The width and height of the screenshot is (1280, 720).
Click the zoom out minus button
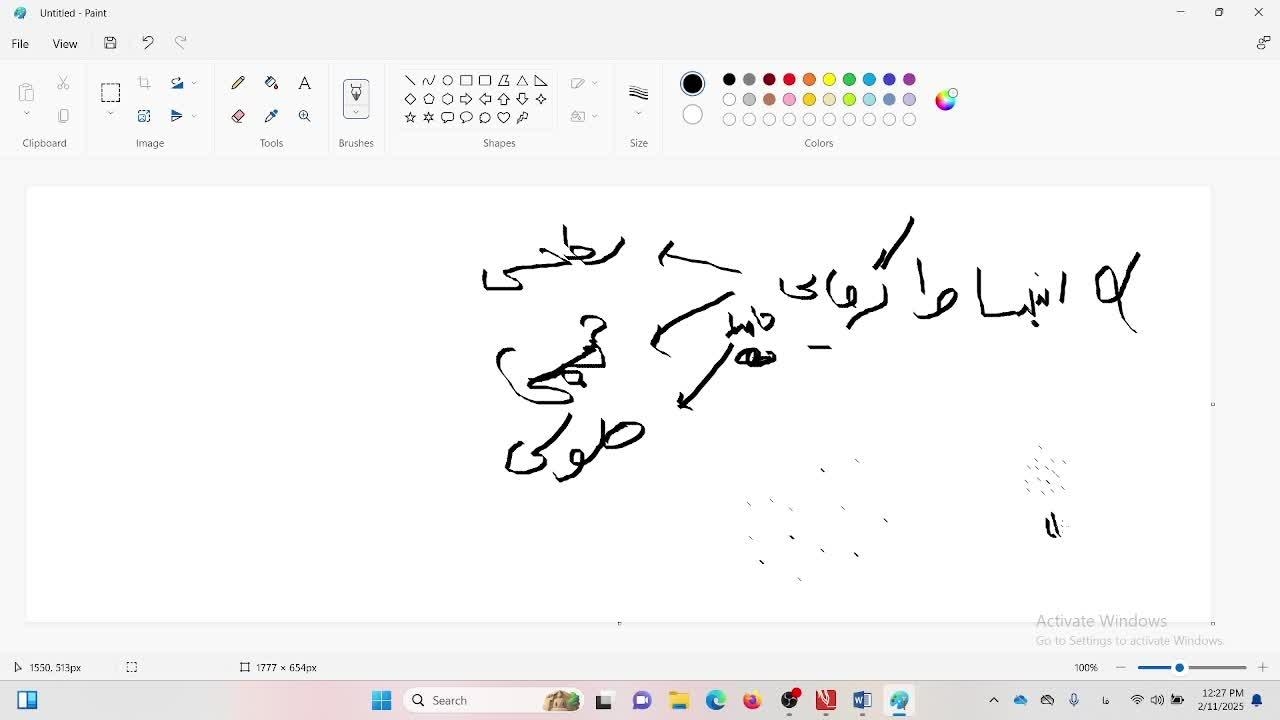[x=1121, y=667]
